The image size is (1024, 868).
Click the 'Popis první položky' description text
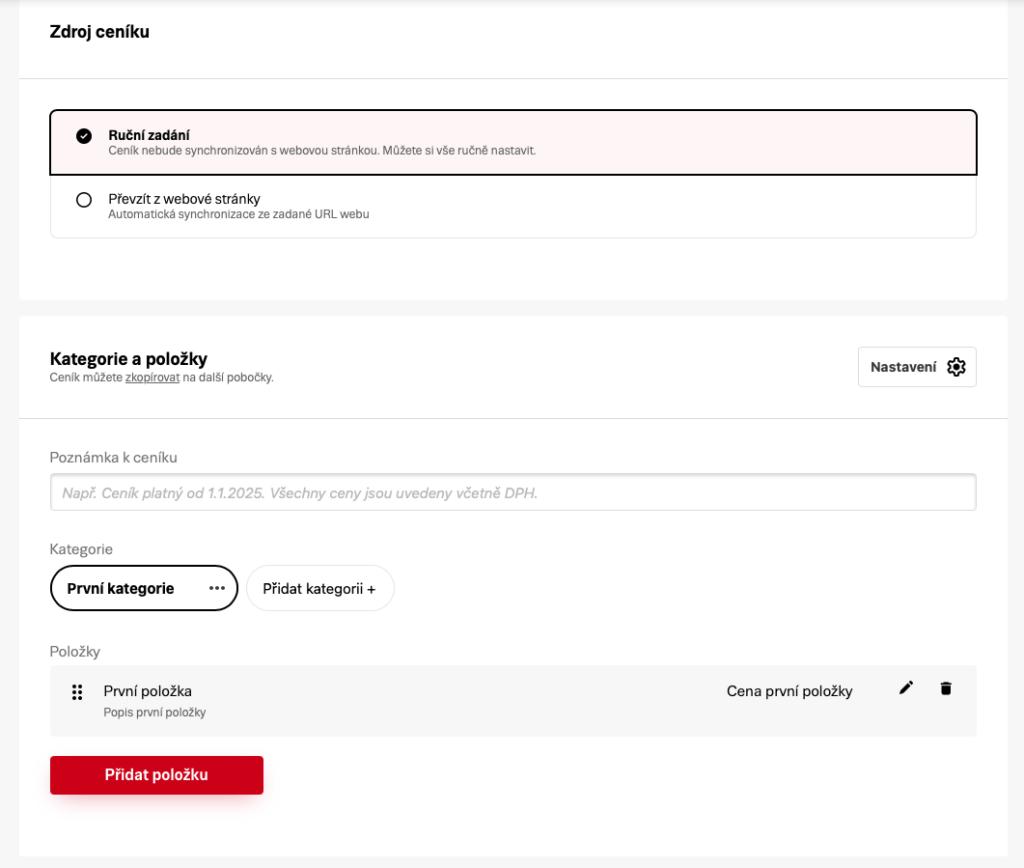coord(155,713)
